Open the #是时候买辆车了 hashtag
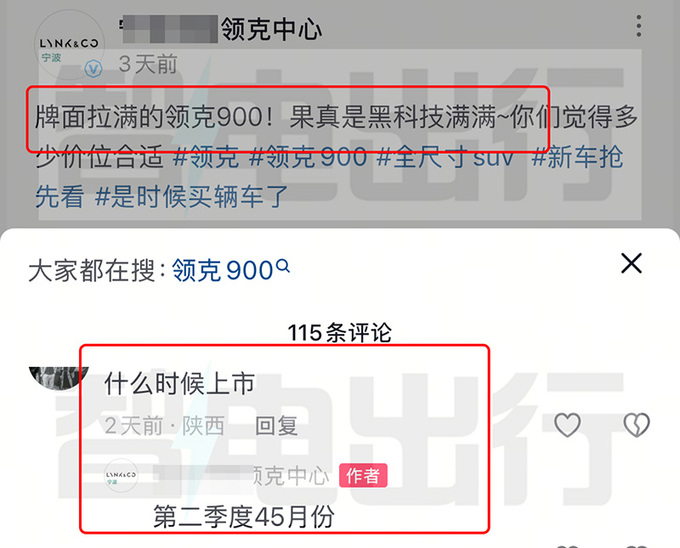 pos(191,196)
